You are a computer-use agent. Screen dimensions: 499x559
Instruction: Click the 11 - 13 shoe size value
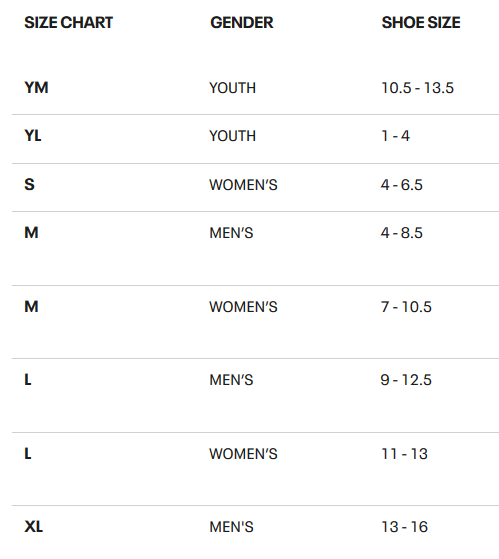(x=405, y=454)
